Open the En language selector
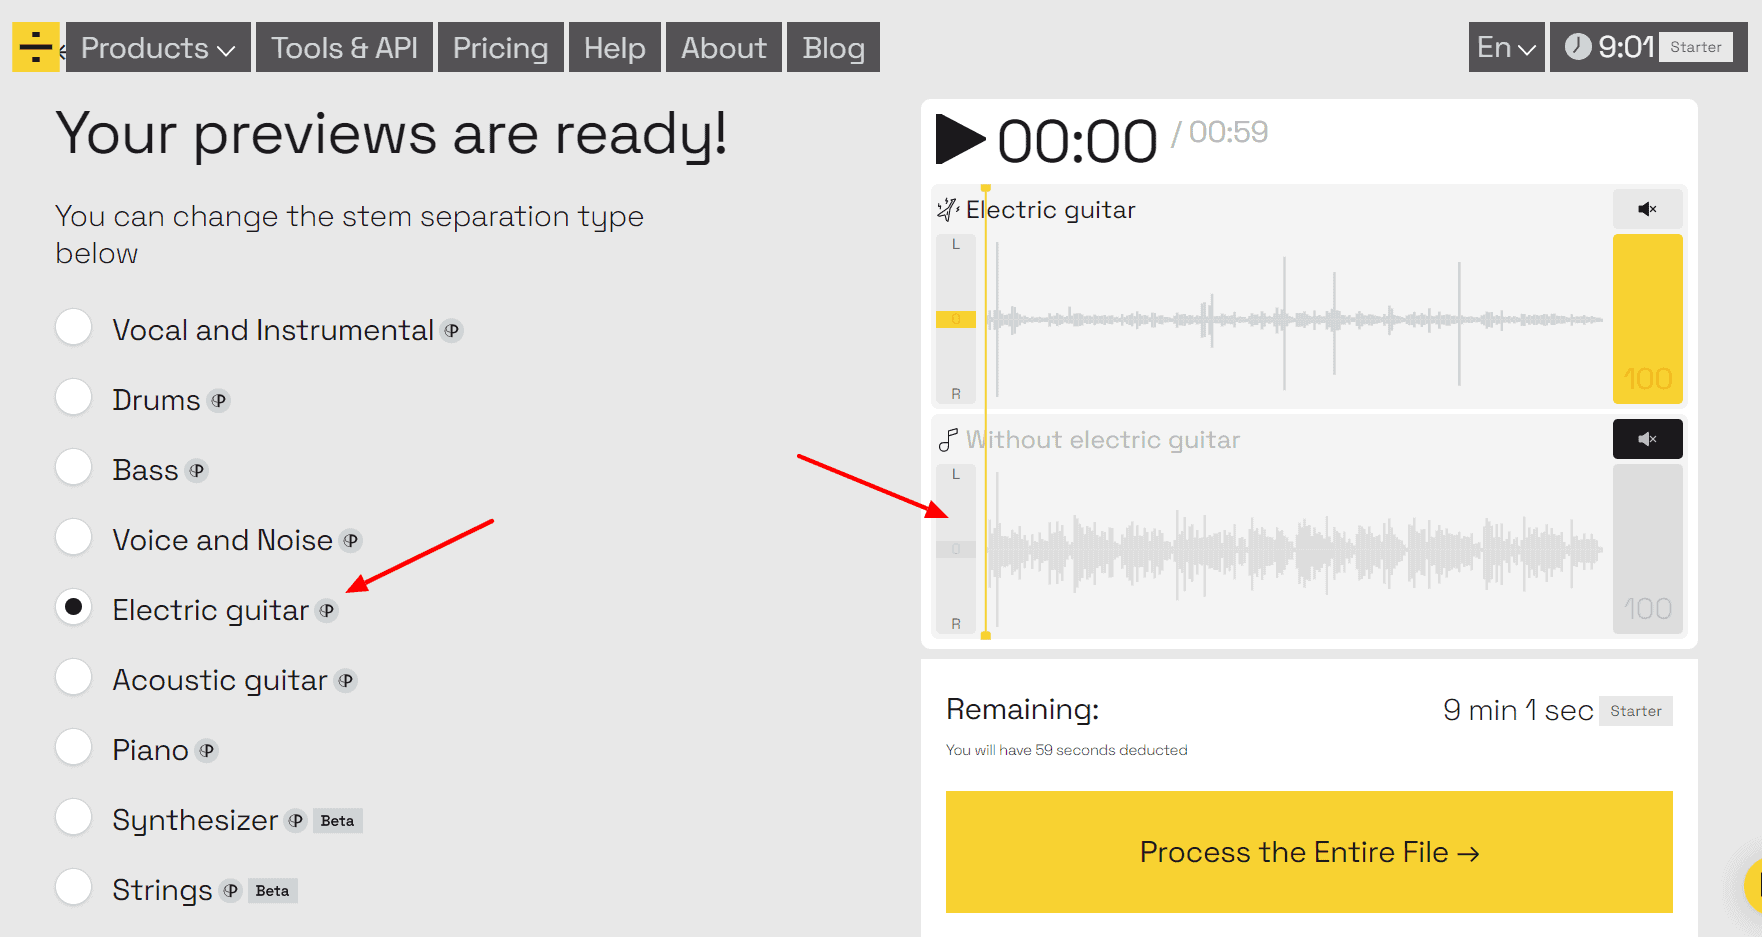The image size is (1762, 937). (1506, 48)
